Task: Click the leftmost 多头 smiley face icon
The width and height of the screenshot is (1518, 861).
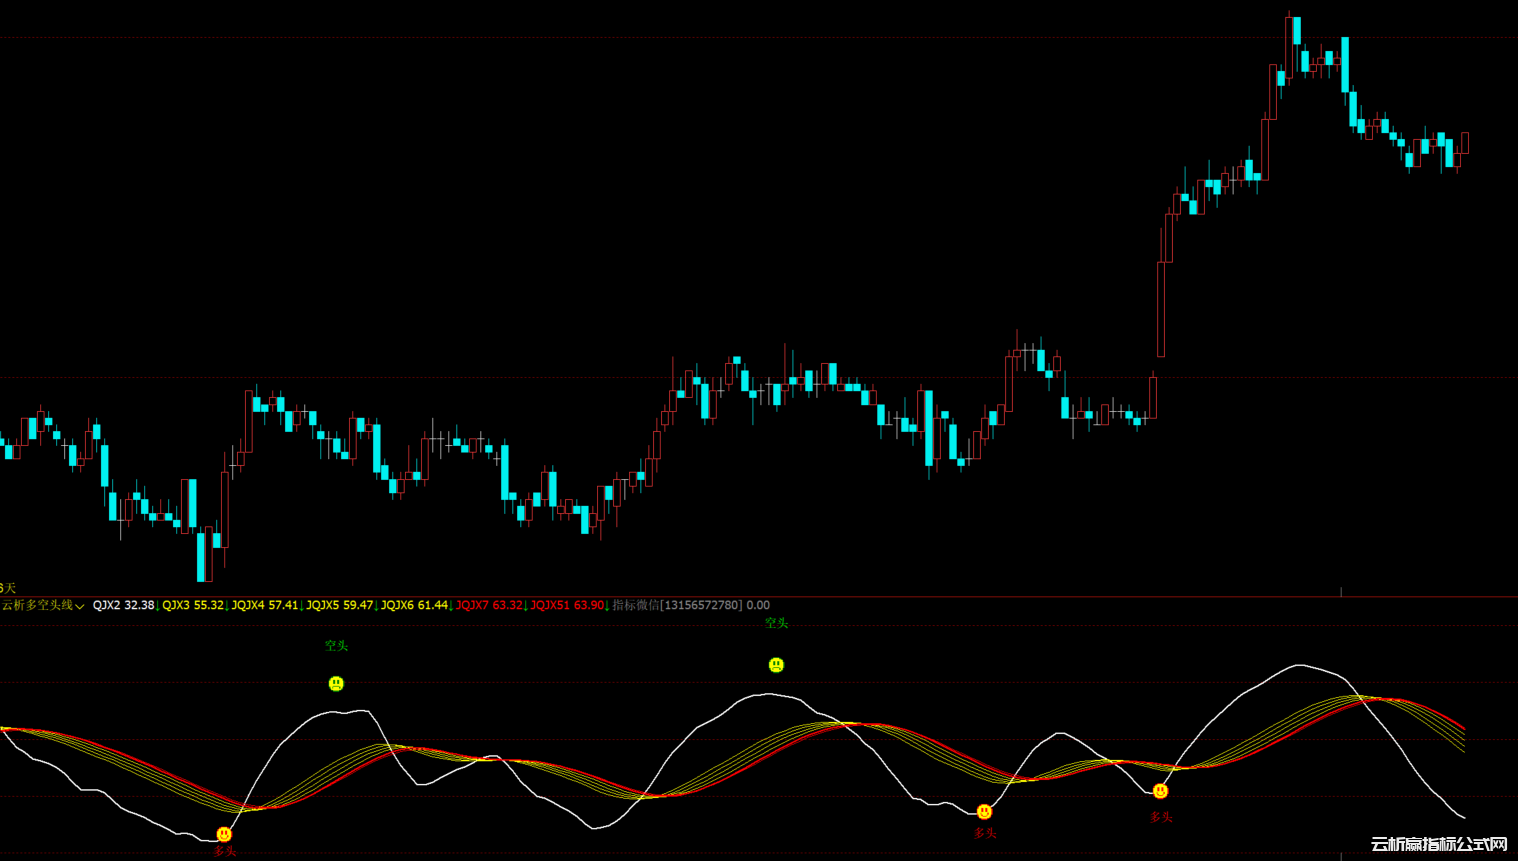Action: click(x=224, y=834)
